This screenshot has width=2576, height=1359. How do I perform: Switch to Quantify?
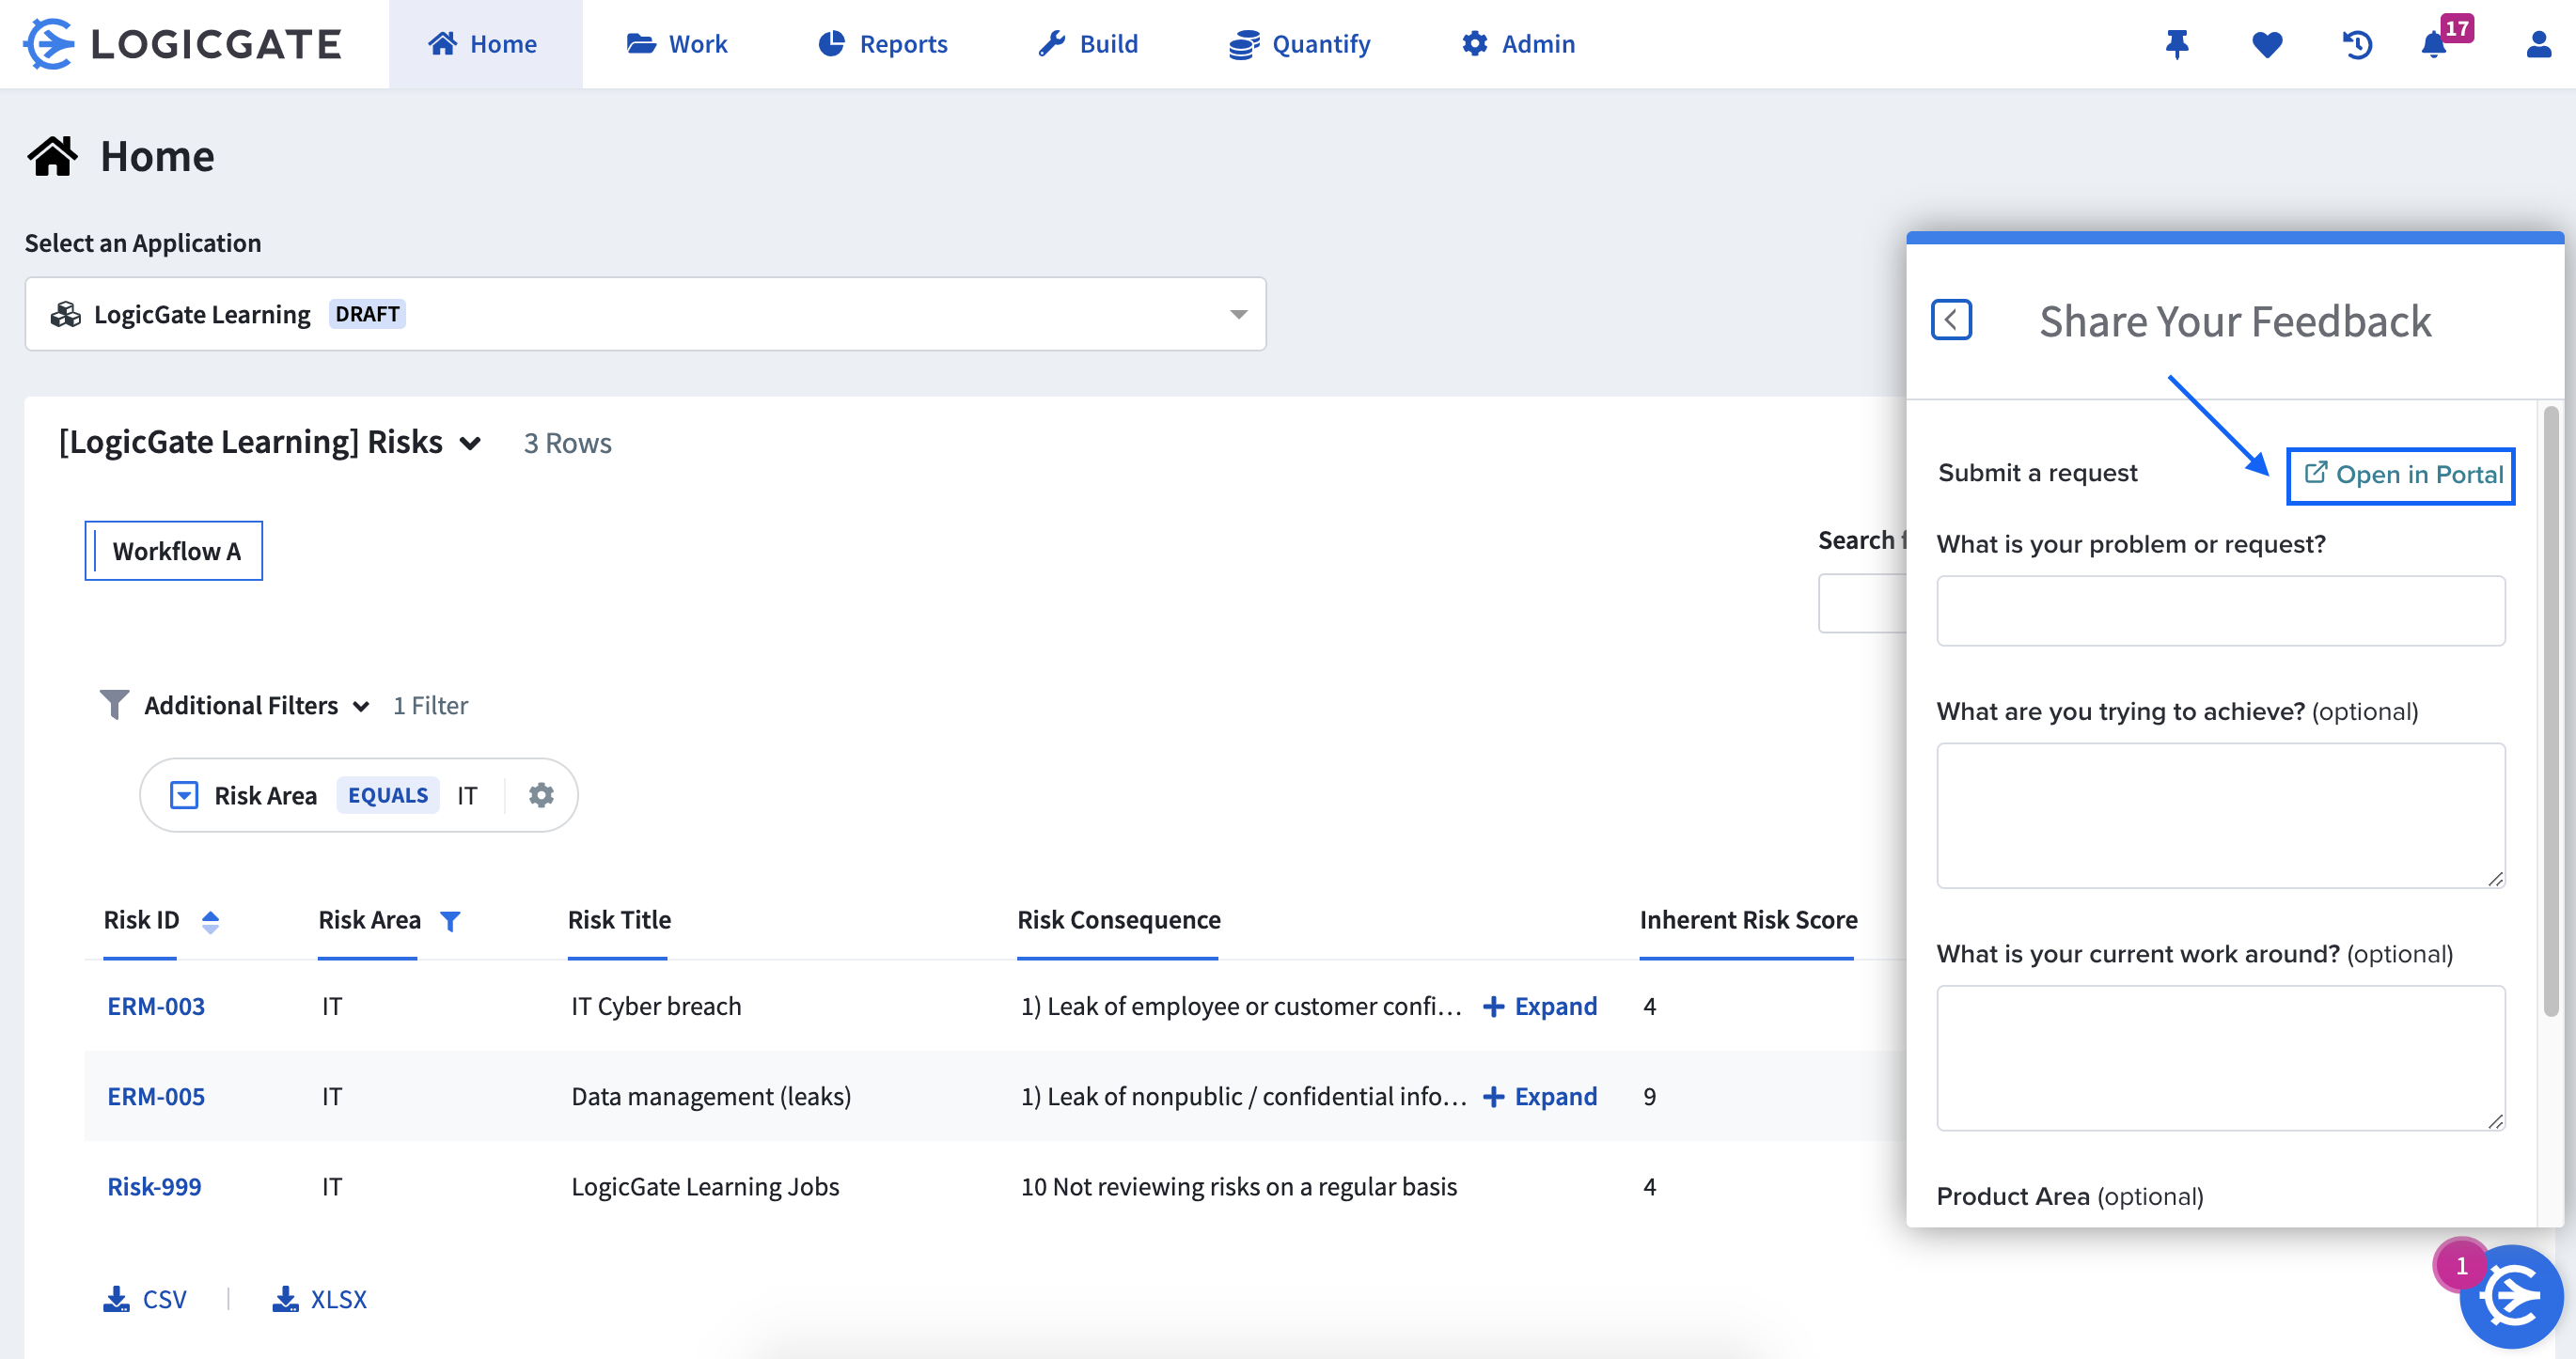tap(1299, 44)
